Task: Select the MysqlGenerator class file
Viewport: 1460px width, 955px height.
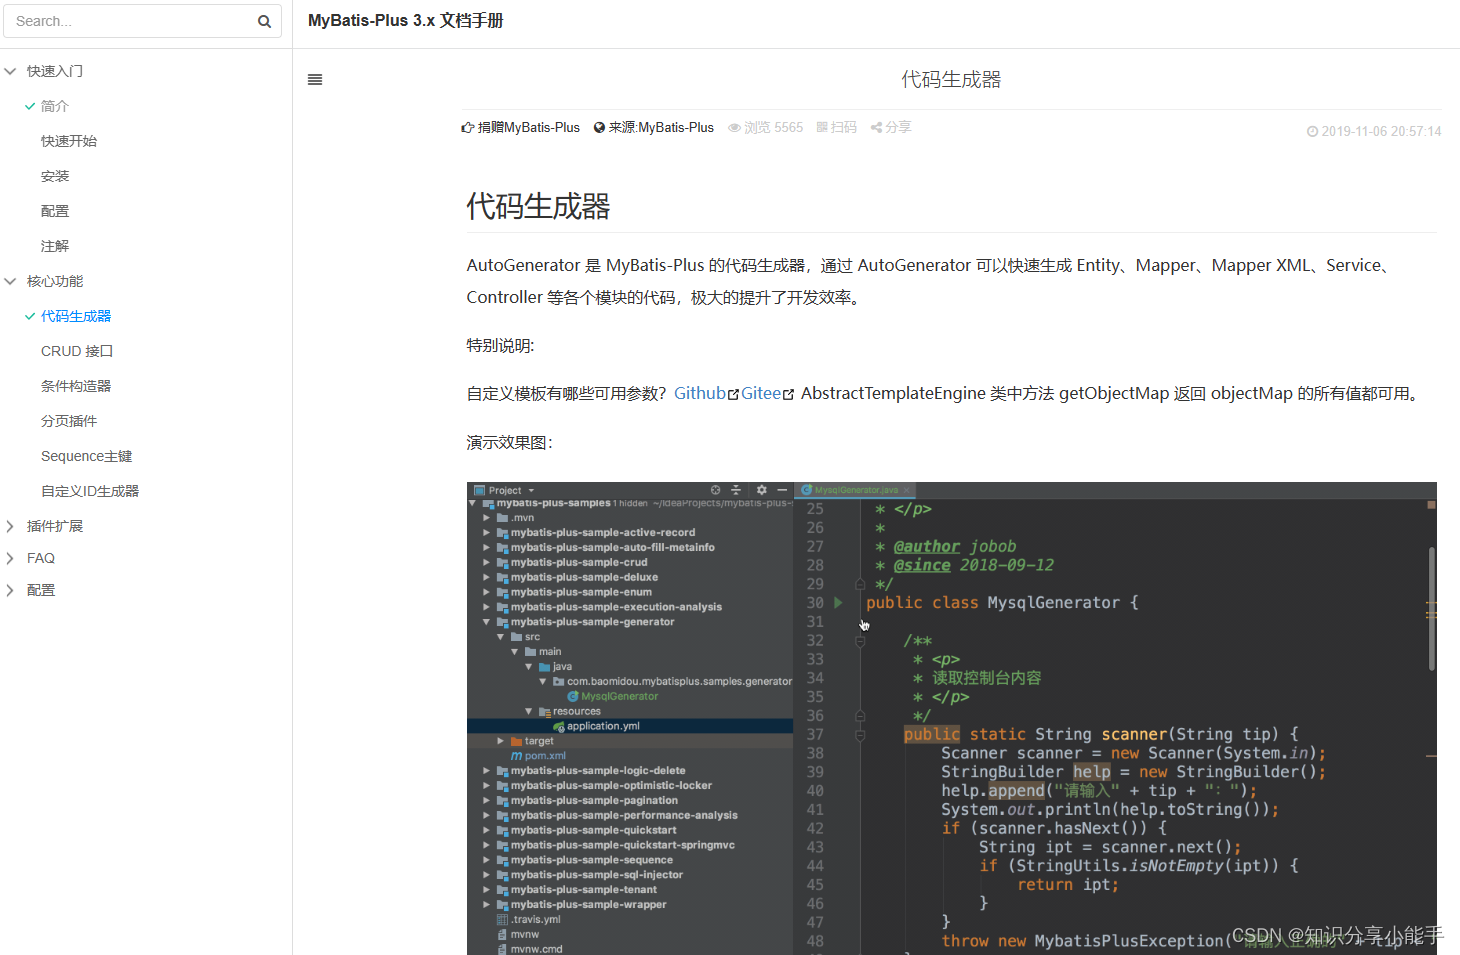Action: (612, 696)
